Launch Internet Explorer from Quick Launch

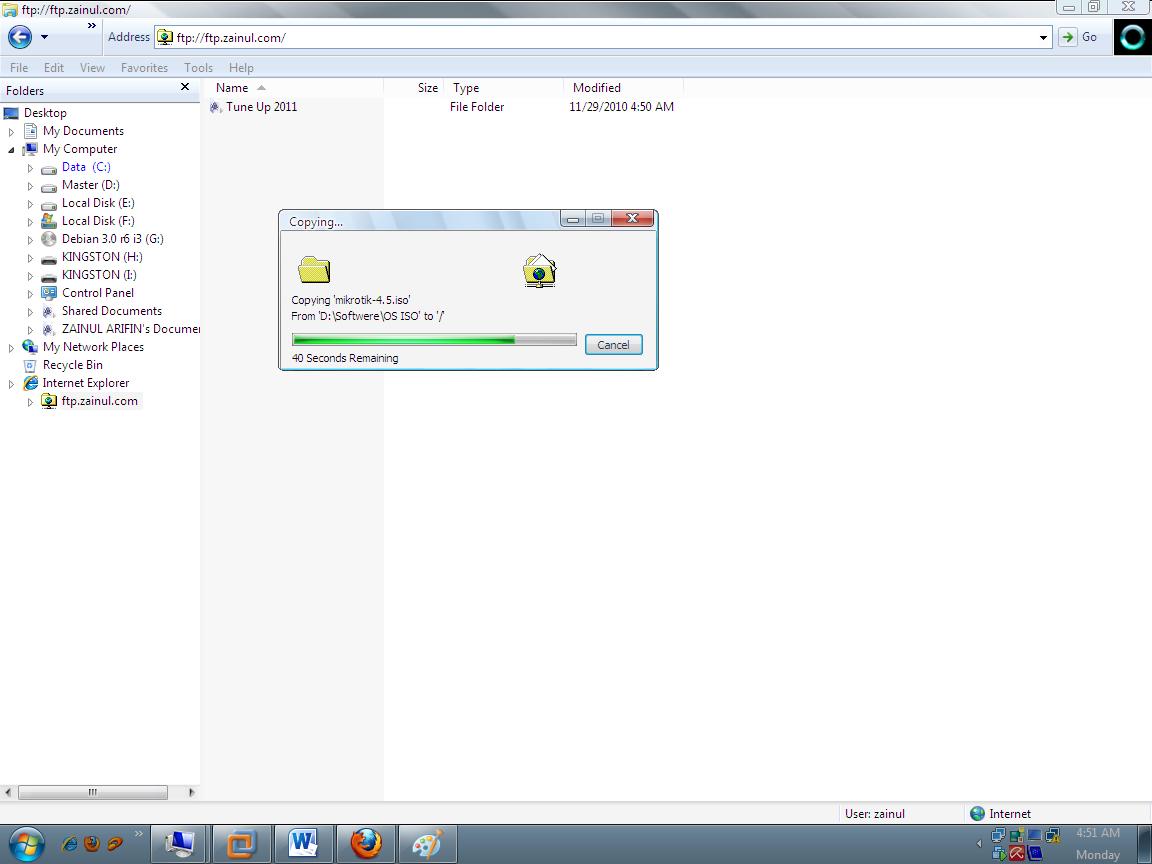[69, 843]
